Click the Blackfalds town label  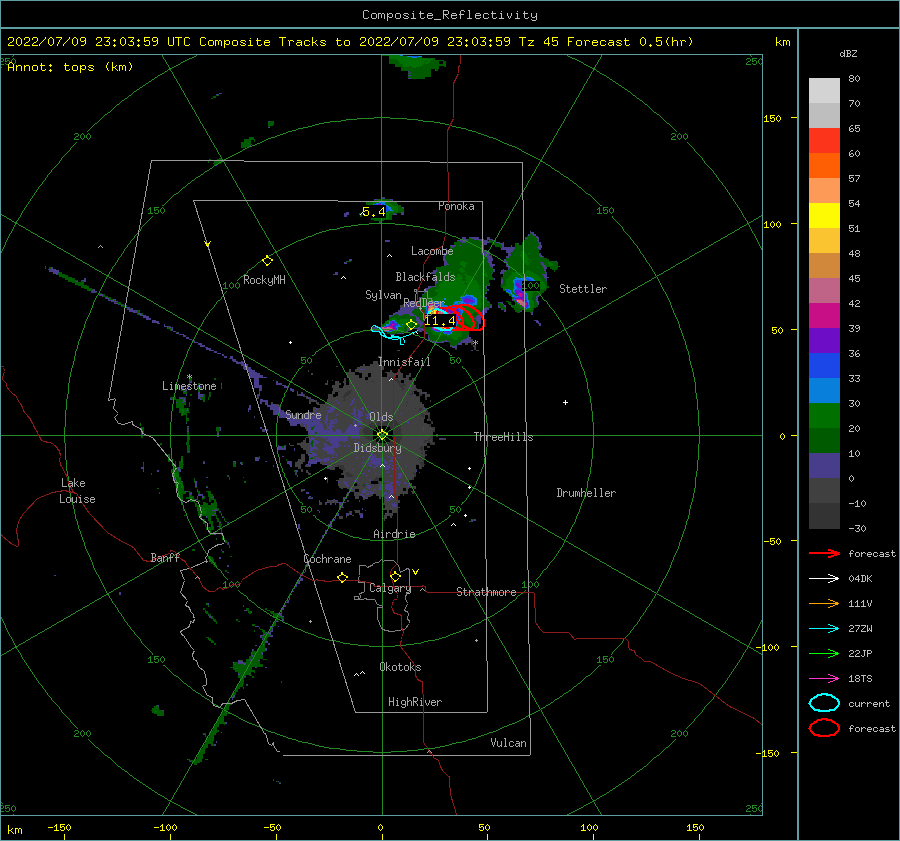(x=425, y=277)
